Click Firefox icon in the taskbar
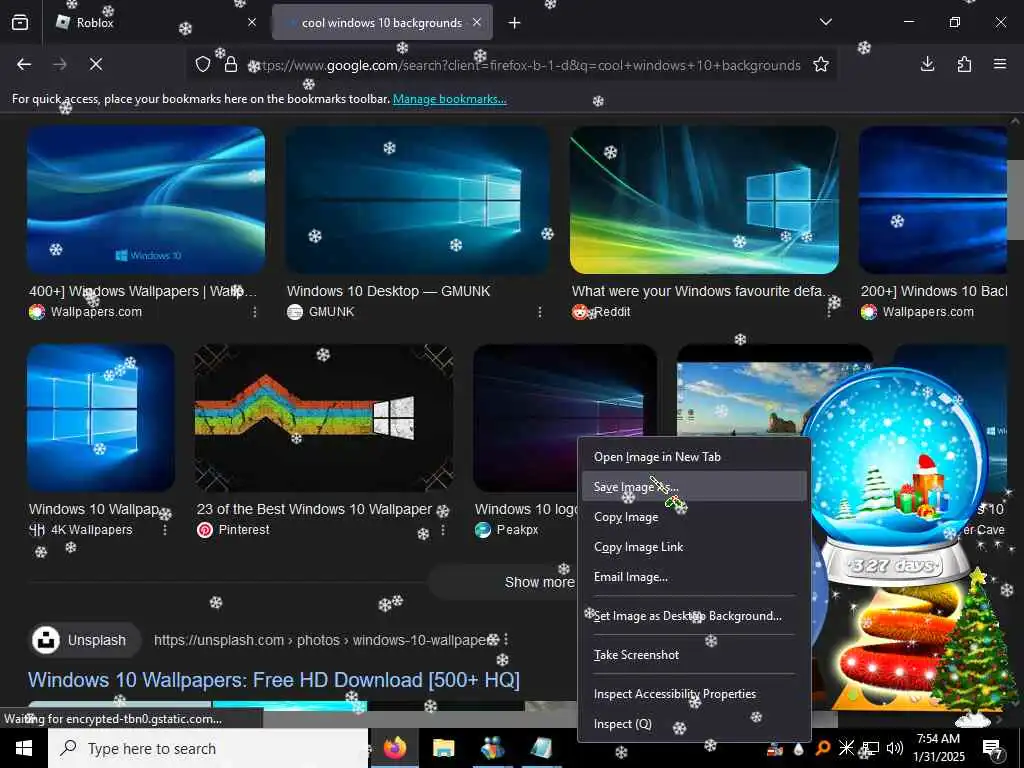This screenshot has height=768, width=1024. point(394,748)
